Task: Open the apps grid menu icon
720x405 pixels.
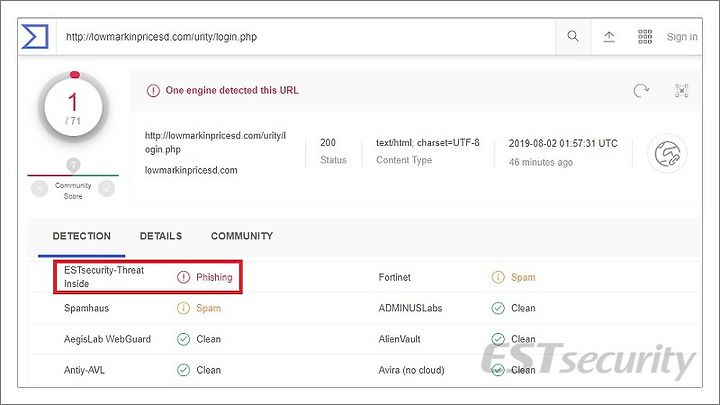Action: point(645,37)
